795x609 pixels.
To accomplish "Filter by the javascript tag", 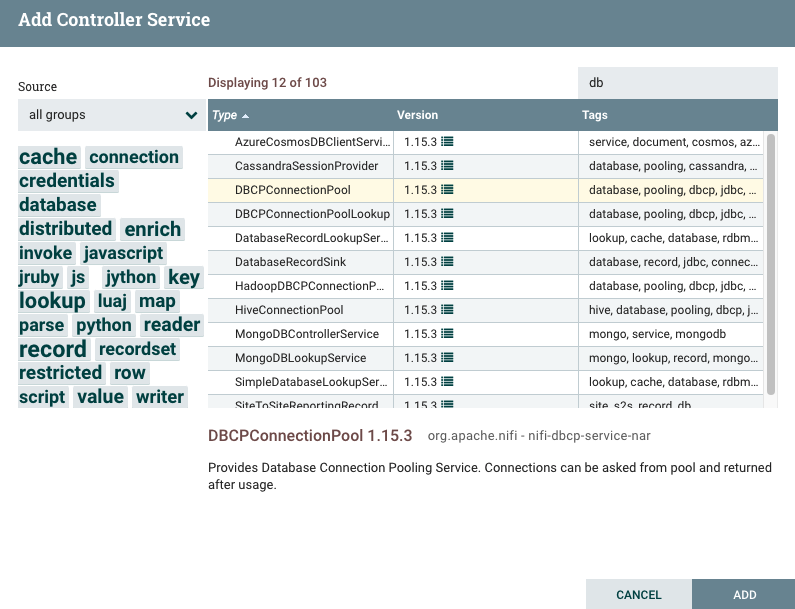I will click(x=123, y=253).
